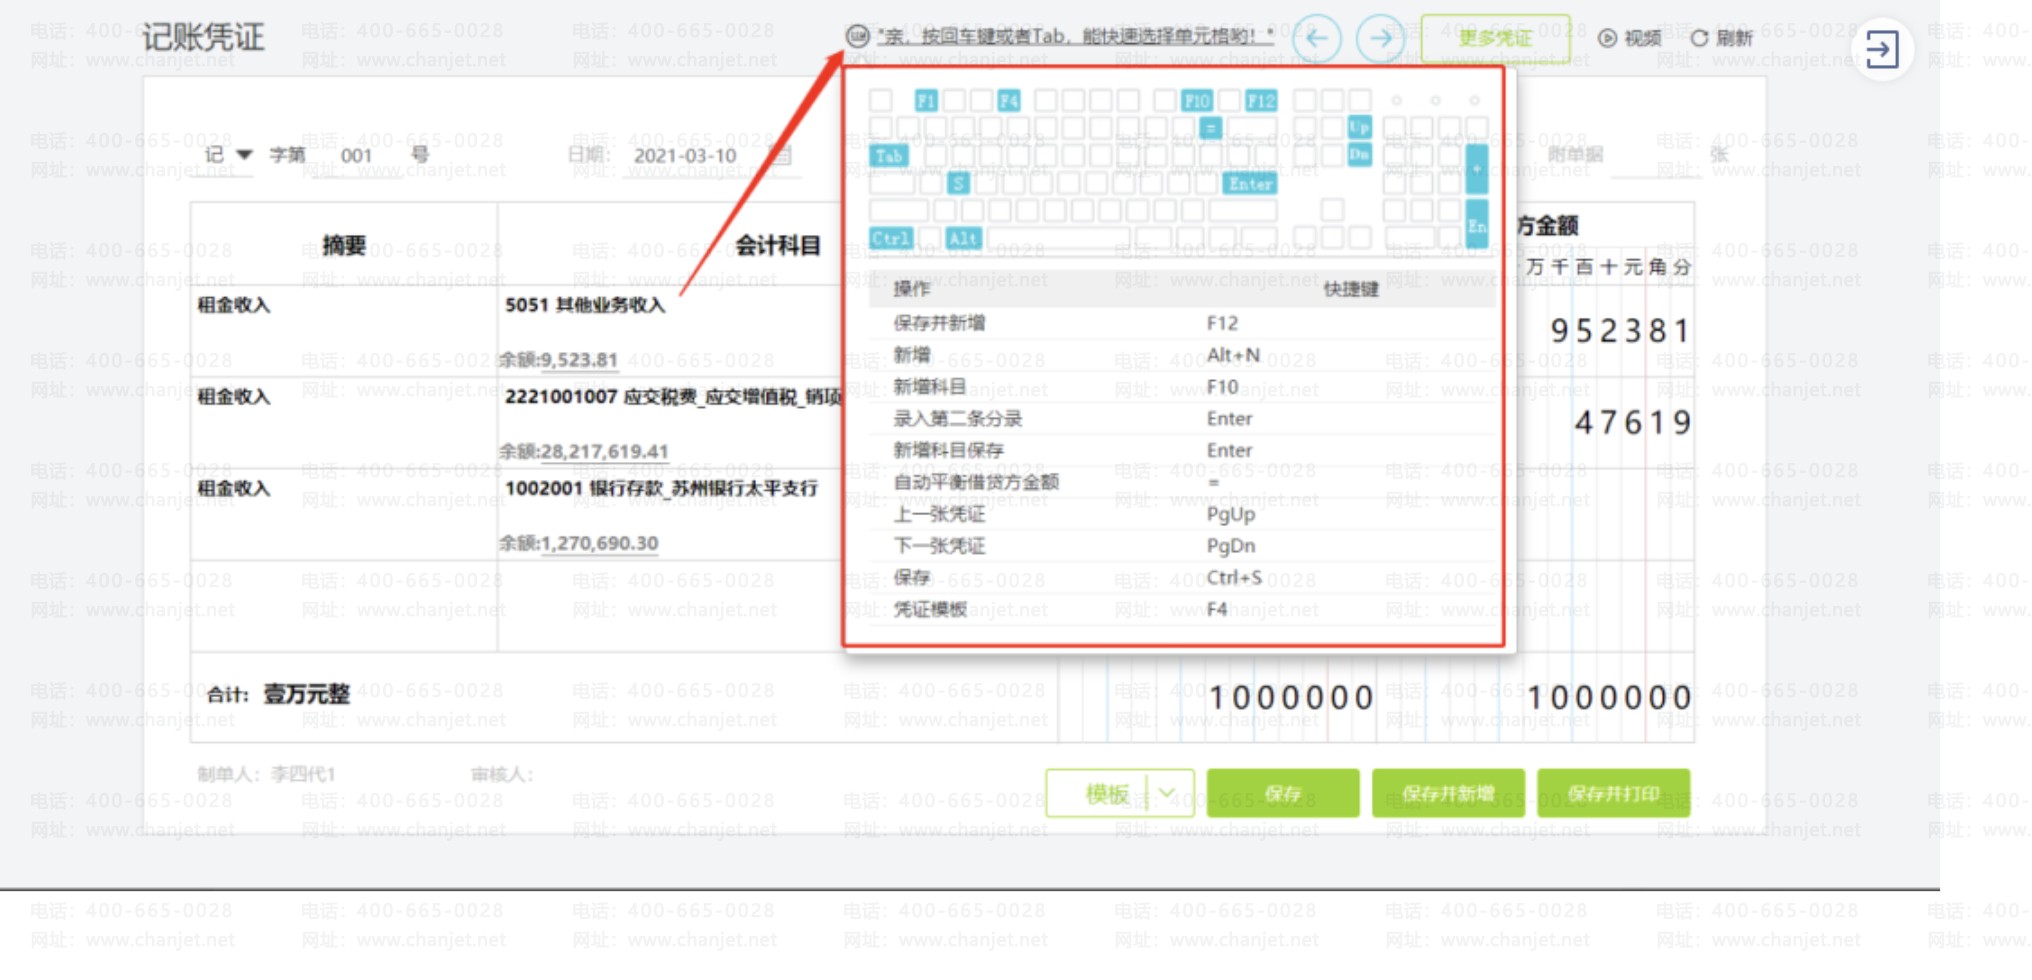2032x980 pixels.
Task: Click the keyboard shortcut hint icon
Action: coord(857,37)
